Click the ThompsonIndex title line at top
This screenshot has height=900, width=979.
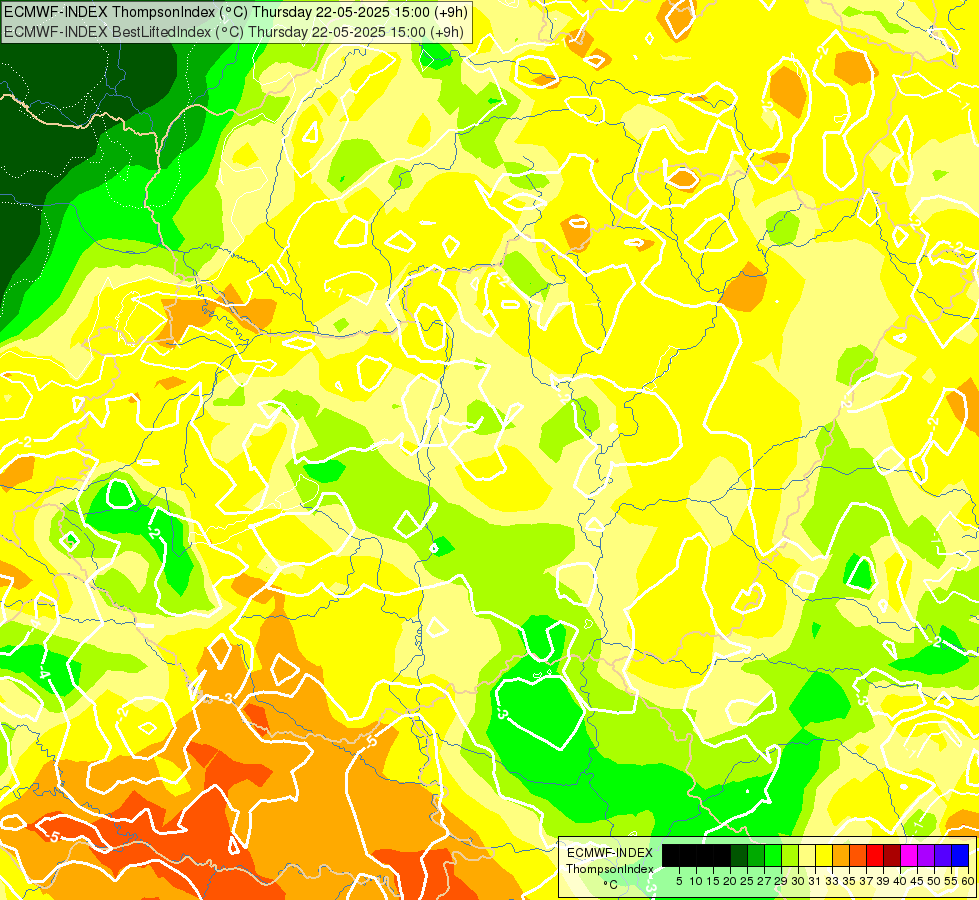click(235, 11)
